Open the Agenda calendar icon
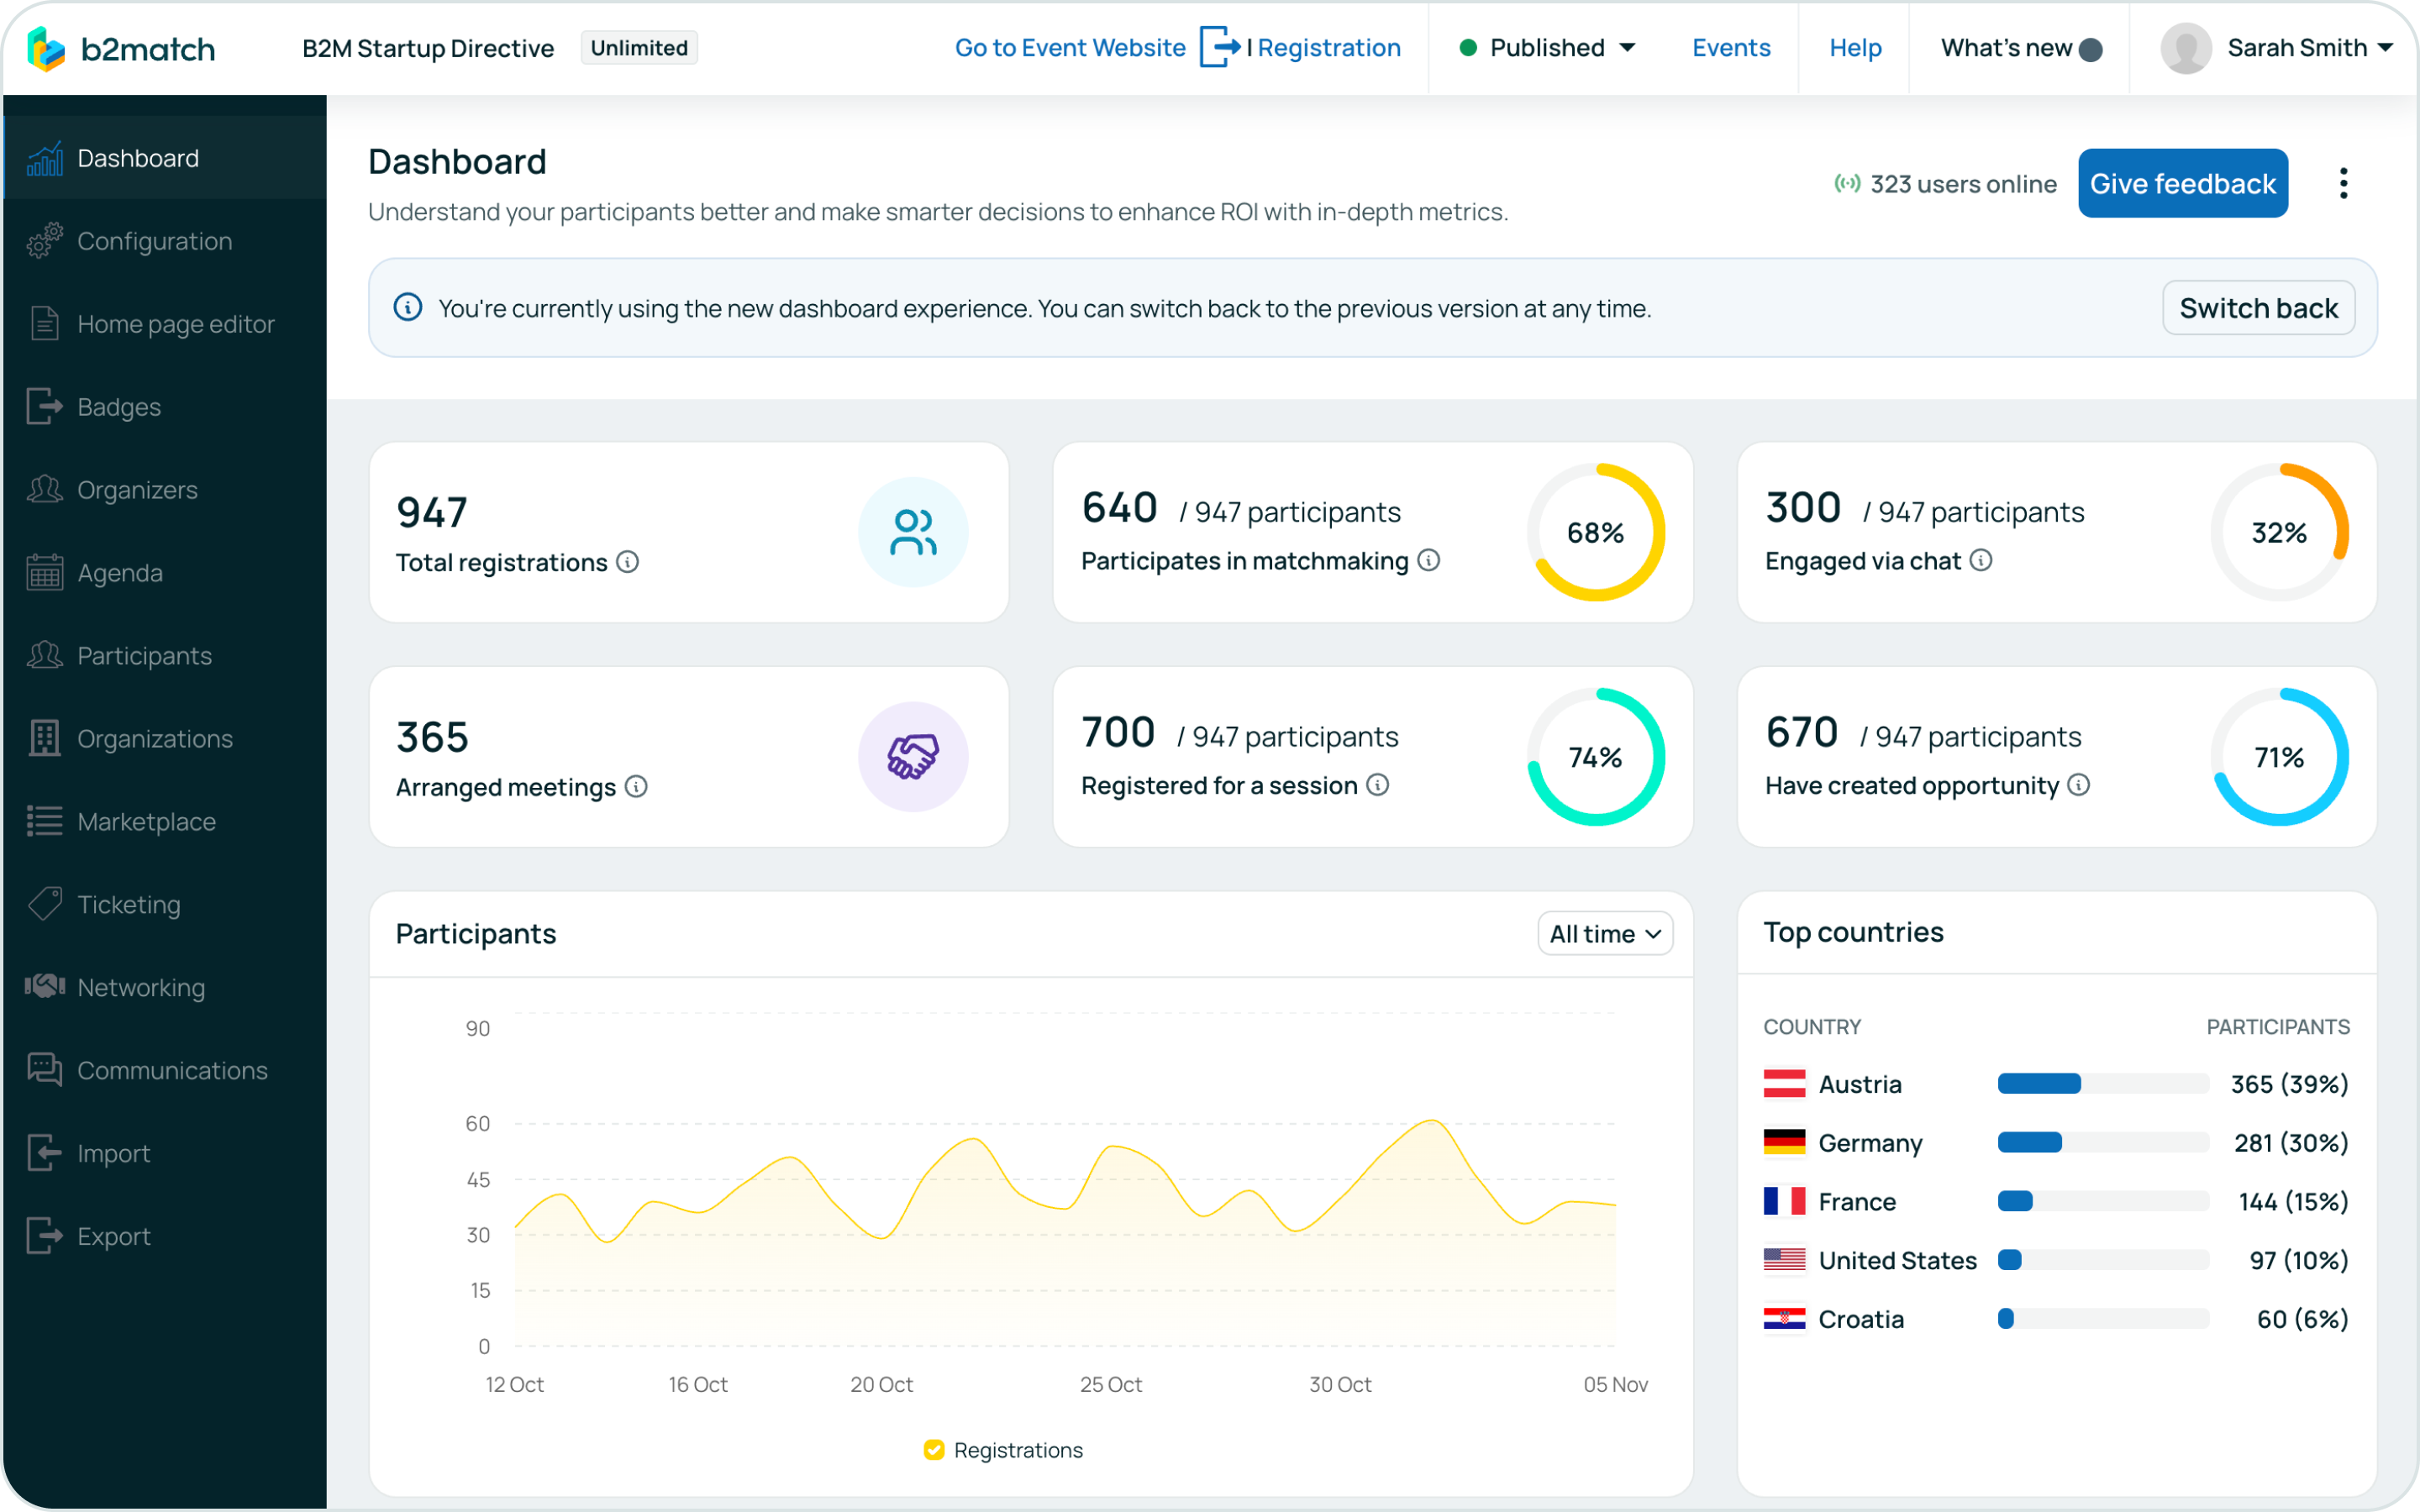 coord(43,572)
